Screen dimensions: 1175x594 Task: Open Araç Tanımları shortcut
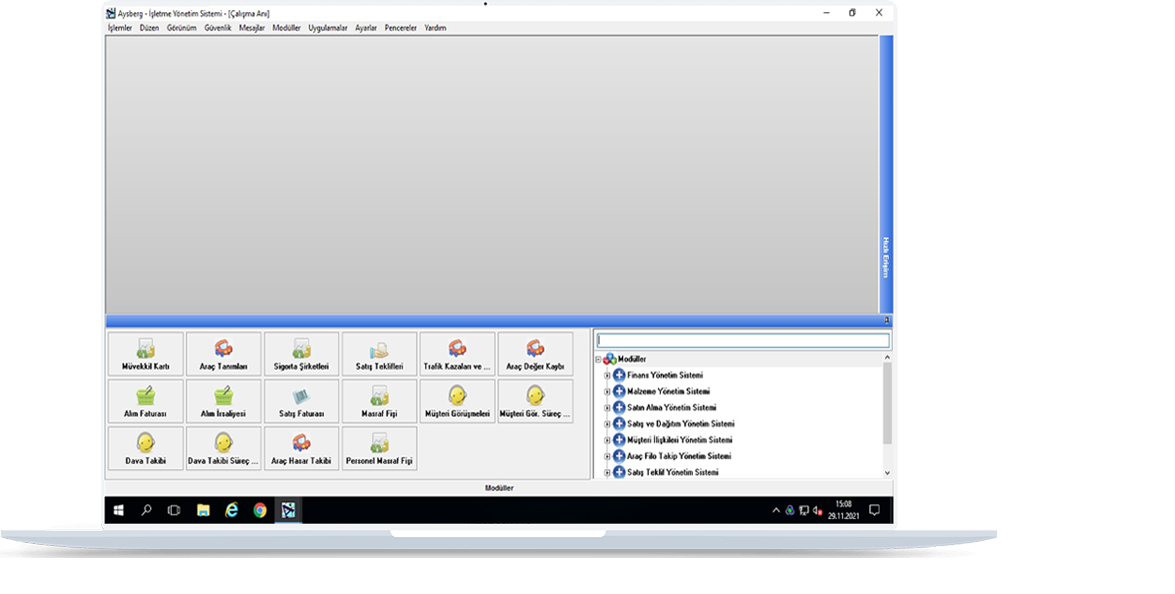click(x=223, y=354)
